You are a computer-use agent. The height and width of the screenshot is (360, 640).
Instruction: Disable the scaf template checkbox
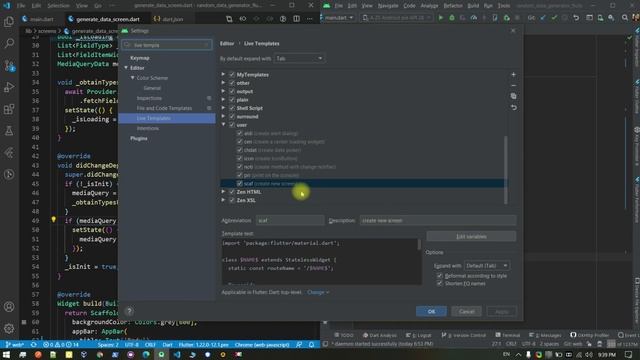[240, 184]
